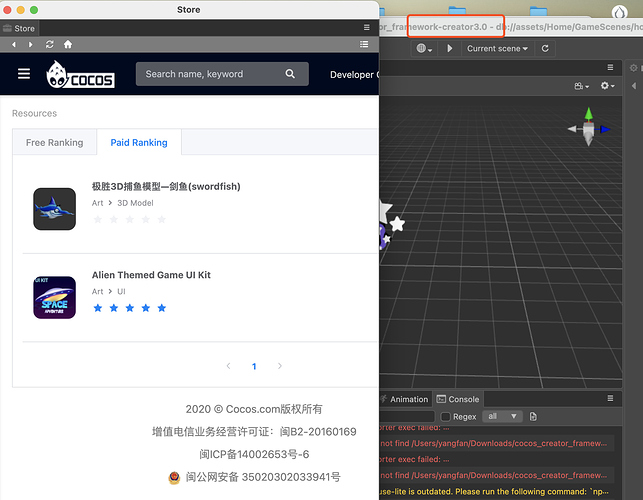643x500 pixels.
Task: Click the search magnifier icon
Action: (x=290, y=74)
